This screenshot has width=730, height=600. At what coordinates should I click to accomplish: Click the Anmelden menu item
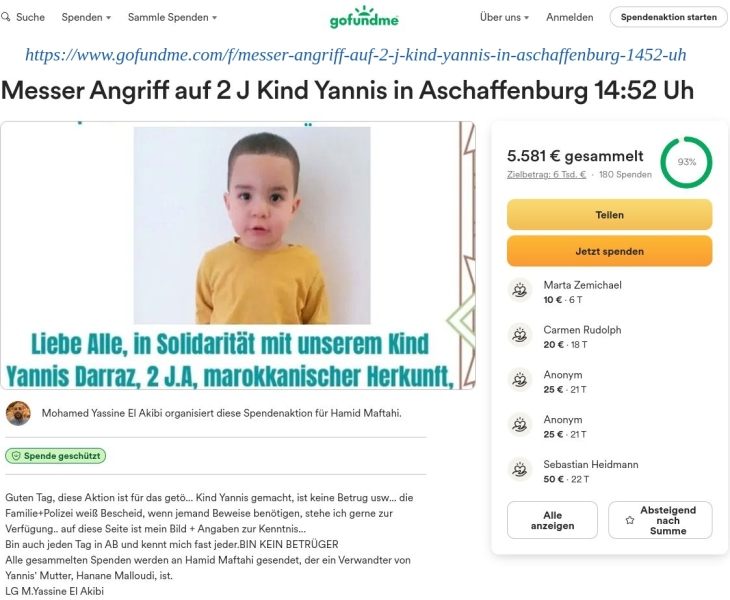pyautogui.click(x=569, y=17)
